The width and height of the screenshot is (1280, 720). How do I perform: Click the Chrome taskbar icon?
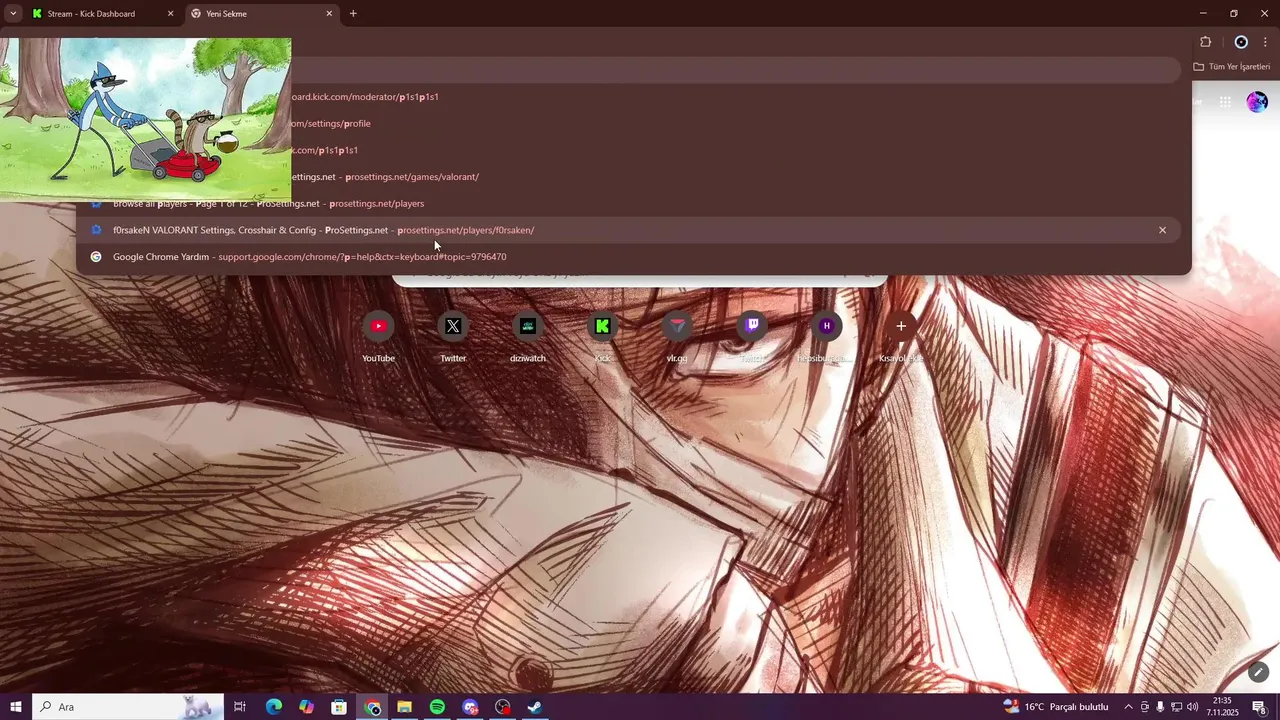[x=372, y=707]
